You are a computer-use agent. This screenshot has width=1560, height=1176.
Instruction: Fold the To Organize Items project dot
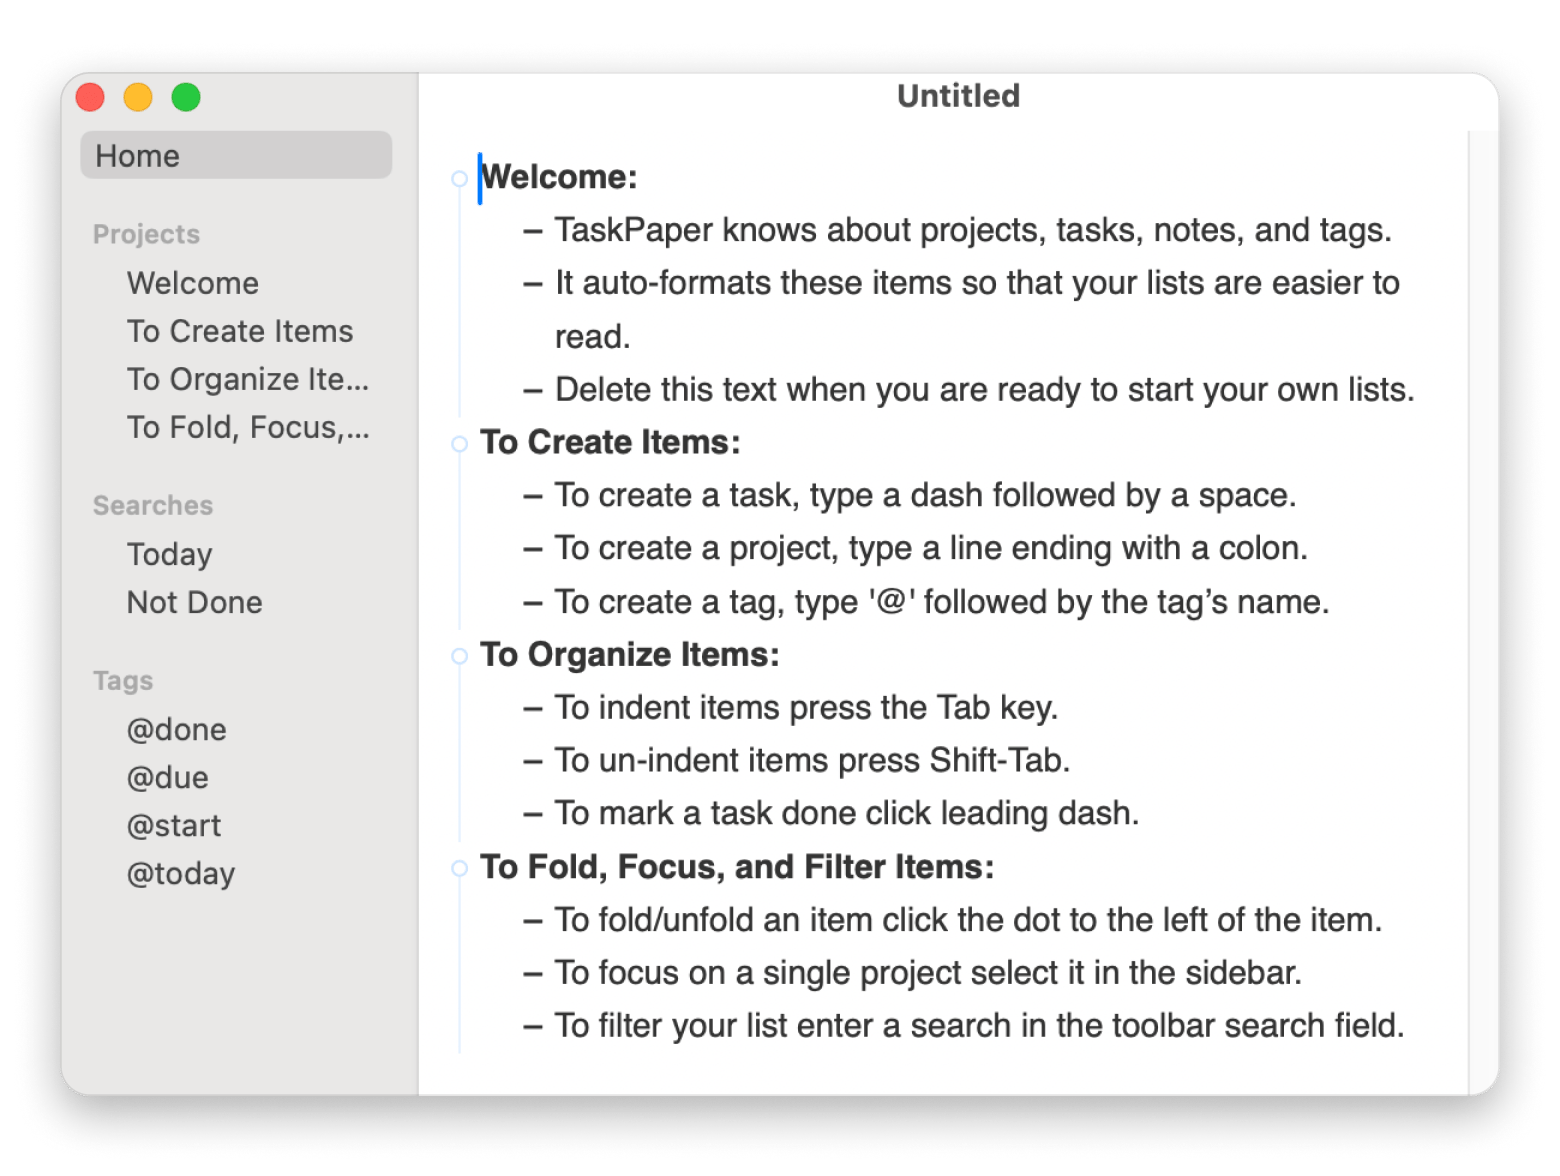[459, 656]
